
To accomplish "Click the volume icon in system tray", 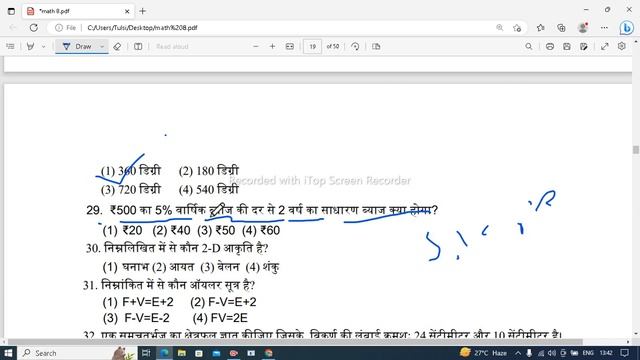I will click(552, 353).
